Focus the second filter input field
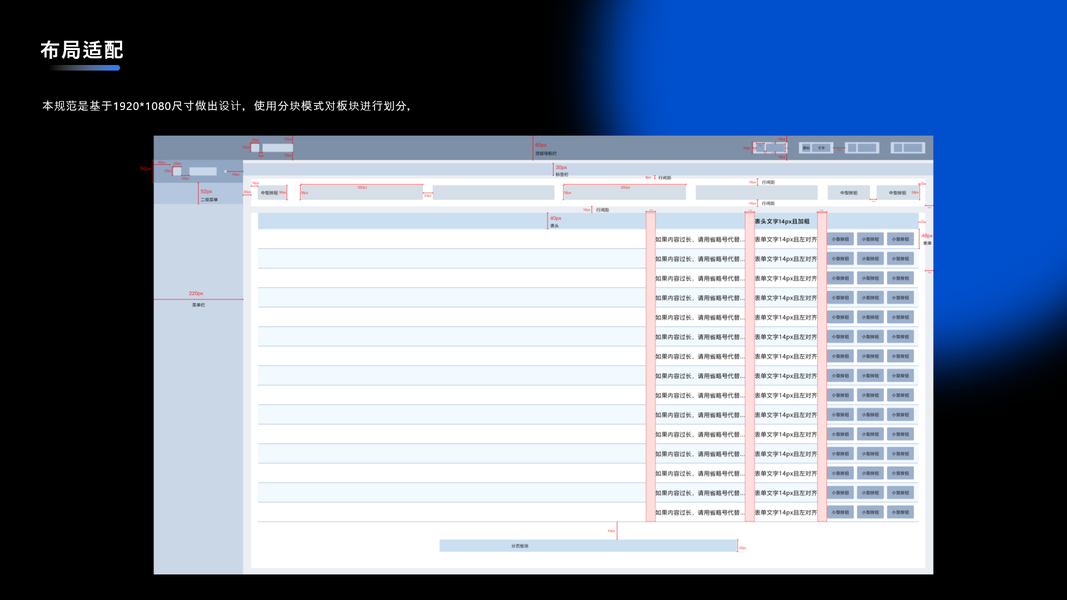The width and height of the screenshot is (1067, 600). click(493, 193)
